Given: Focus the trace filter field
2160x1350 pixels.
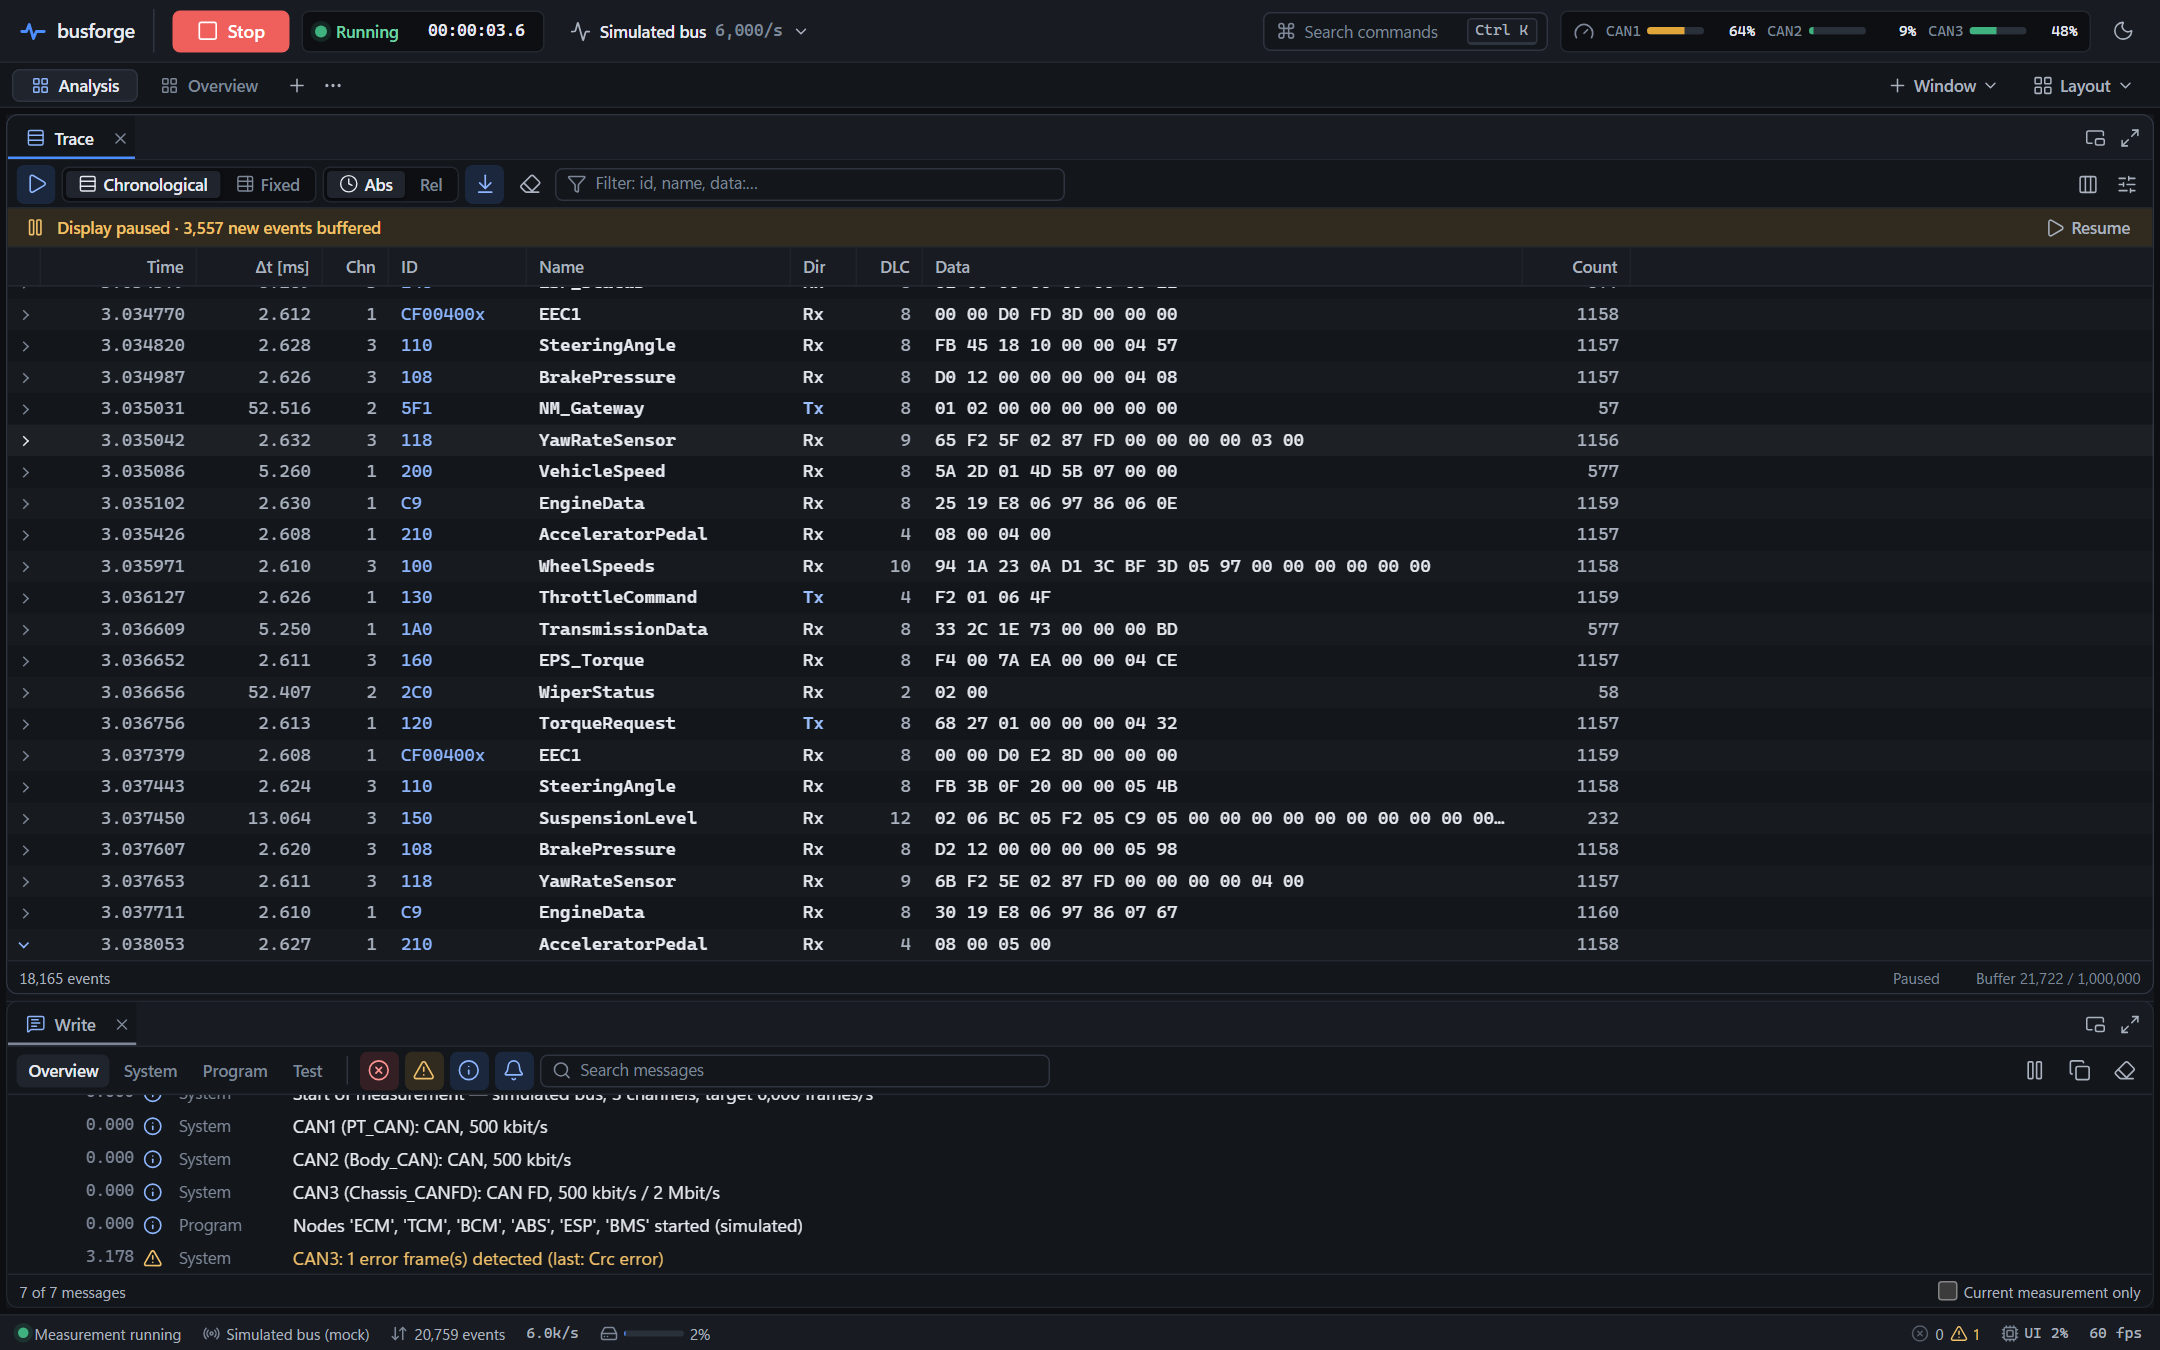Looking at the screenshot, I should tap(810, 184).
